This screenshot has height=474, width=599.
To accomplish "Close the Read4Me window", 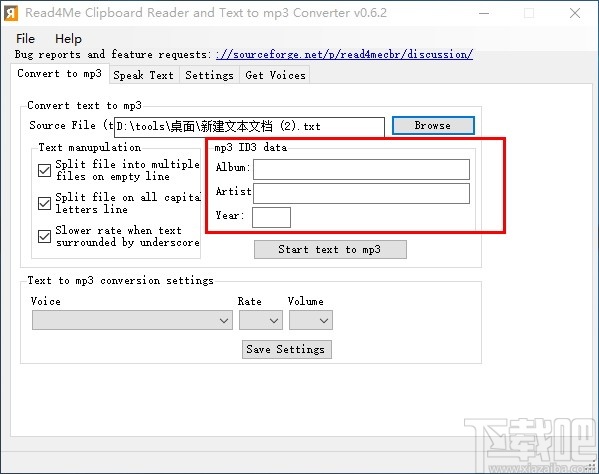I will pyautogui.click(x=575, y=13).
